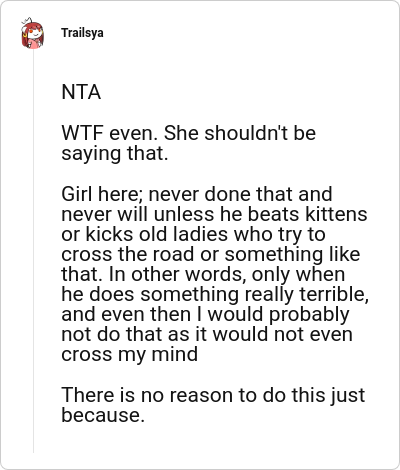Click the line "and even then I would probably"

pos(205,315)
